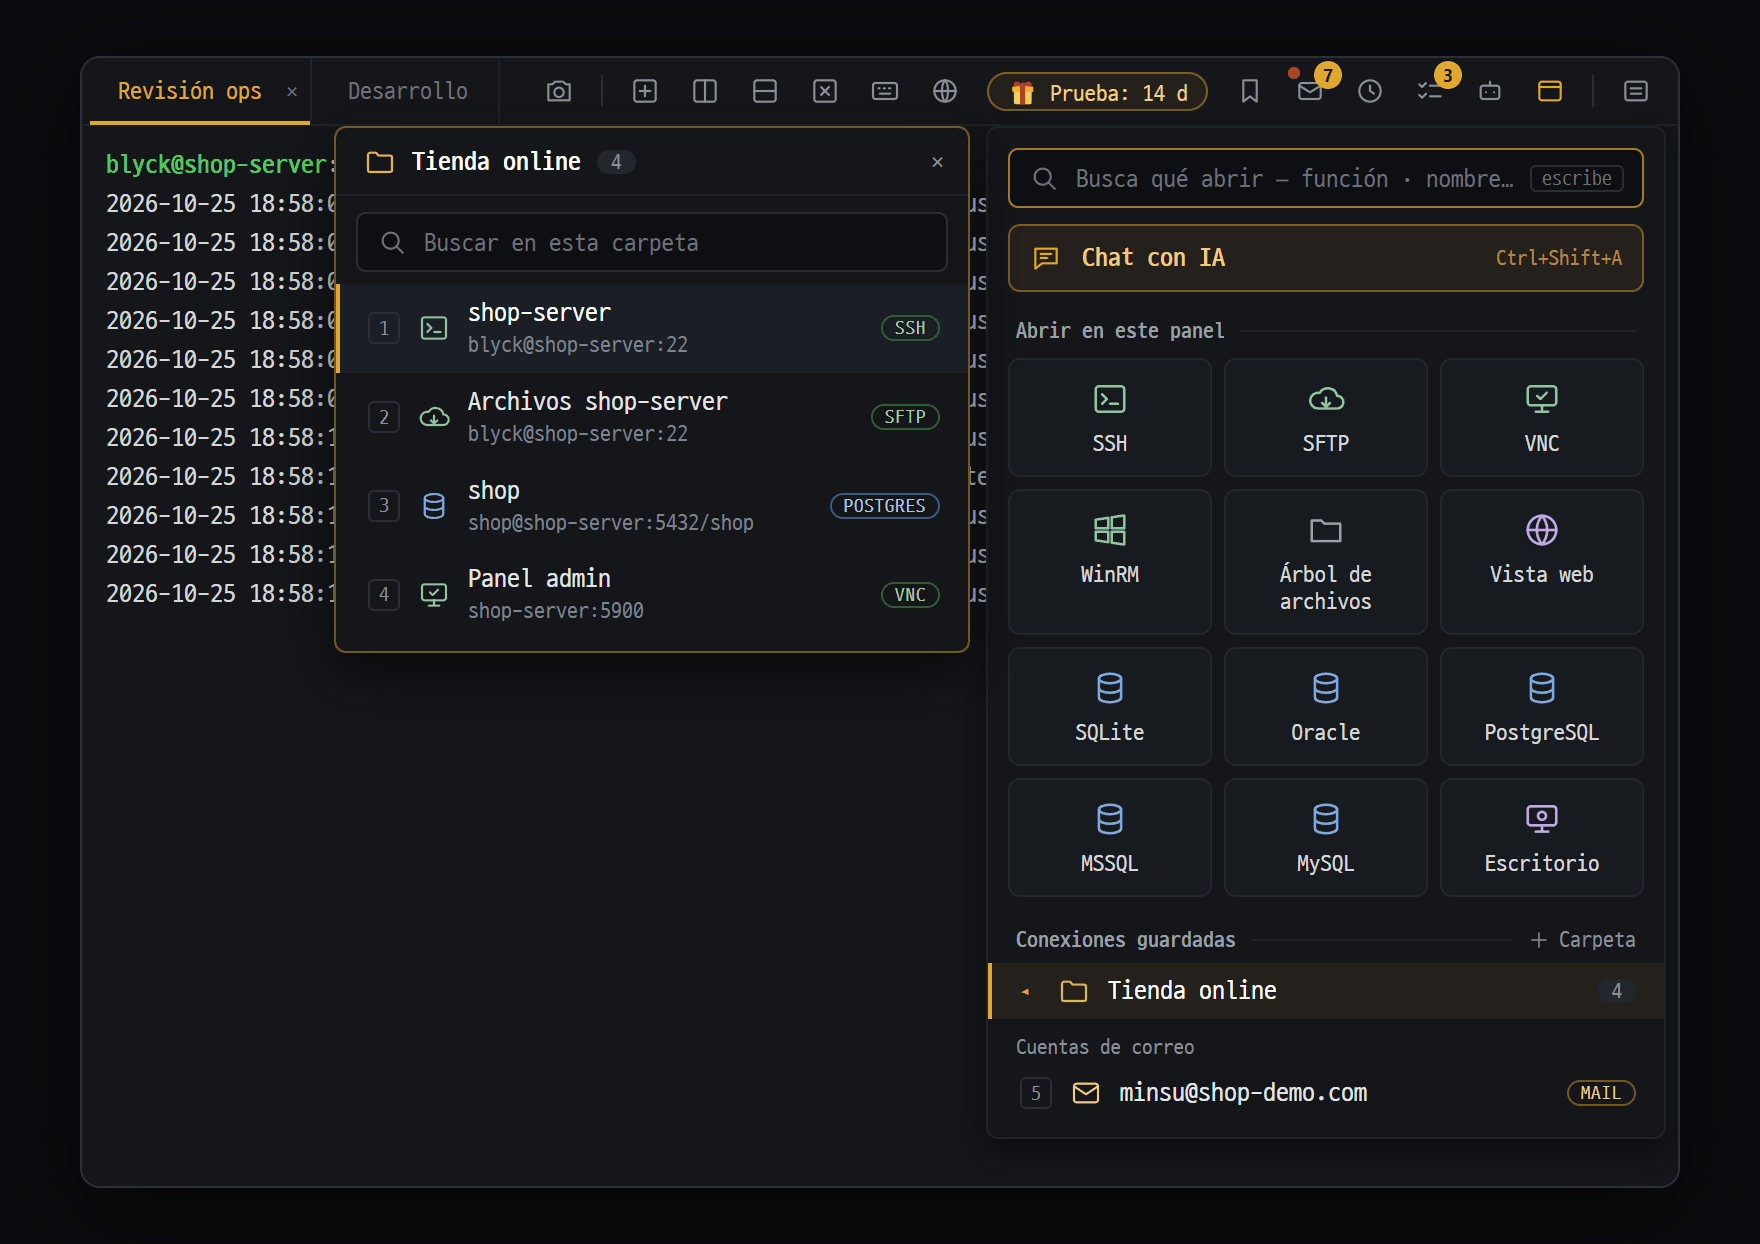Click the Prueba: 14 d trial badge

coord(1097,93)
